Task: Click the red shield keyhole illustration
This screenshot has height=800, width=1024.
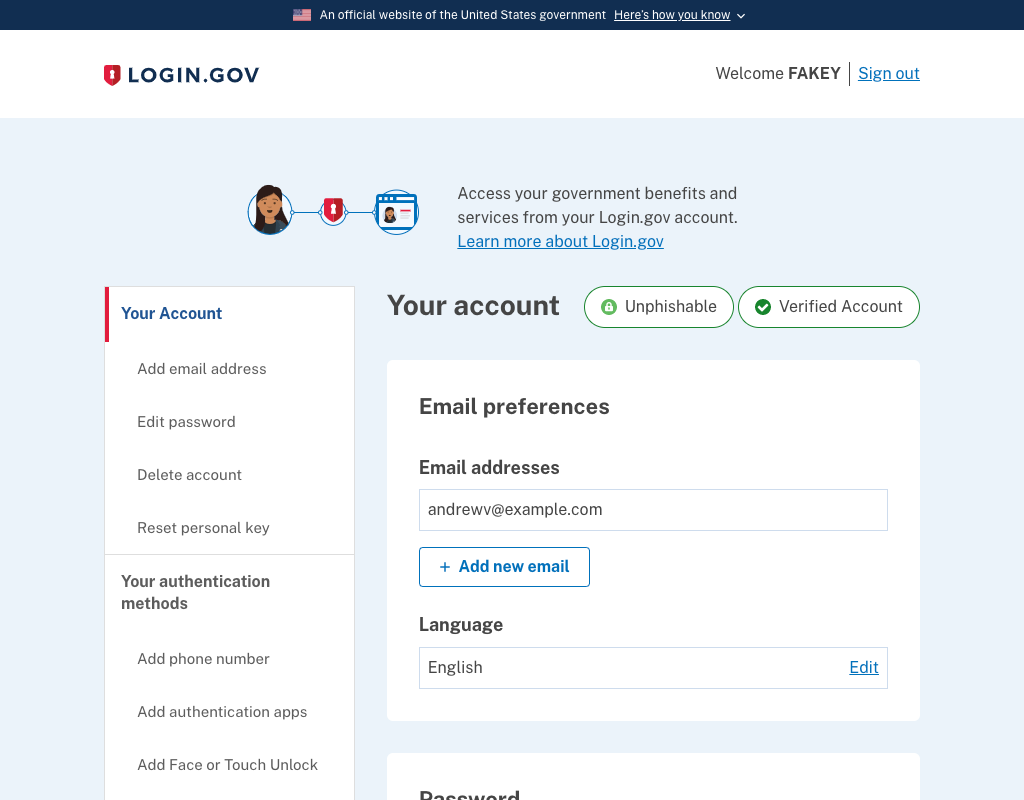Action: click(x=333, y=212)
